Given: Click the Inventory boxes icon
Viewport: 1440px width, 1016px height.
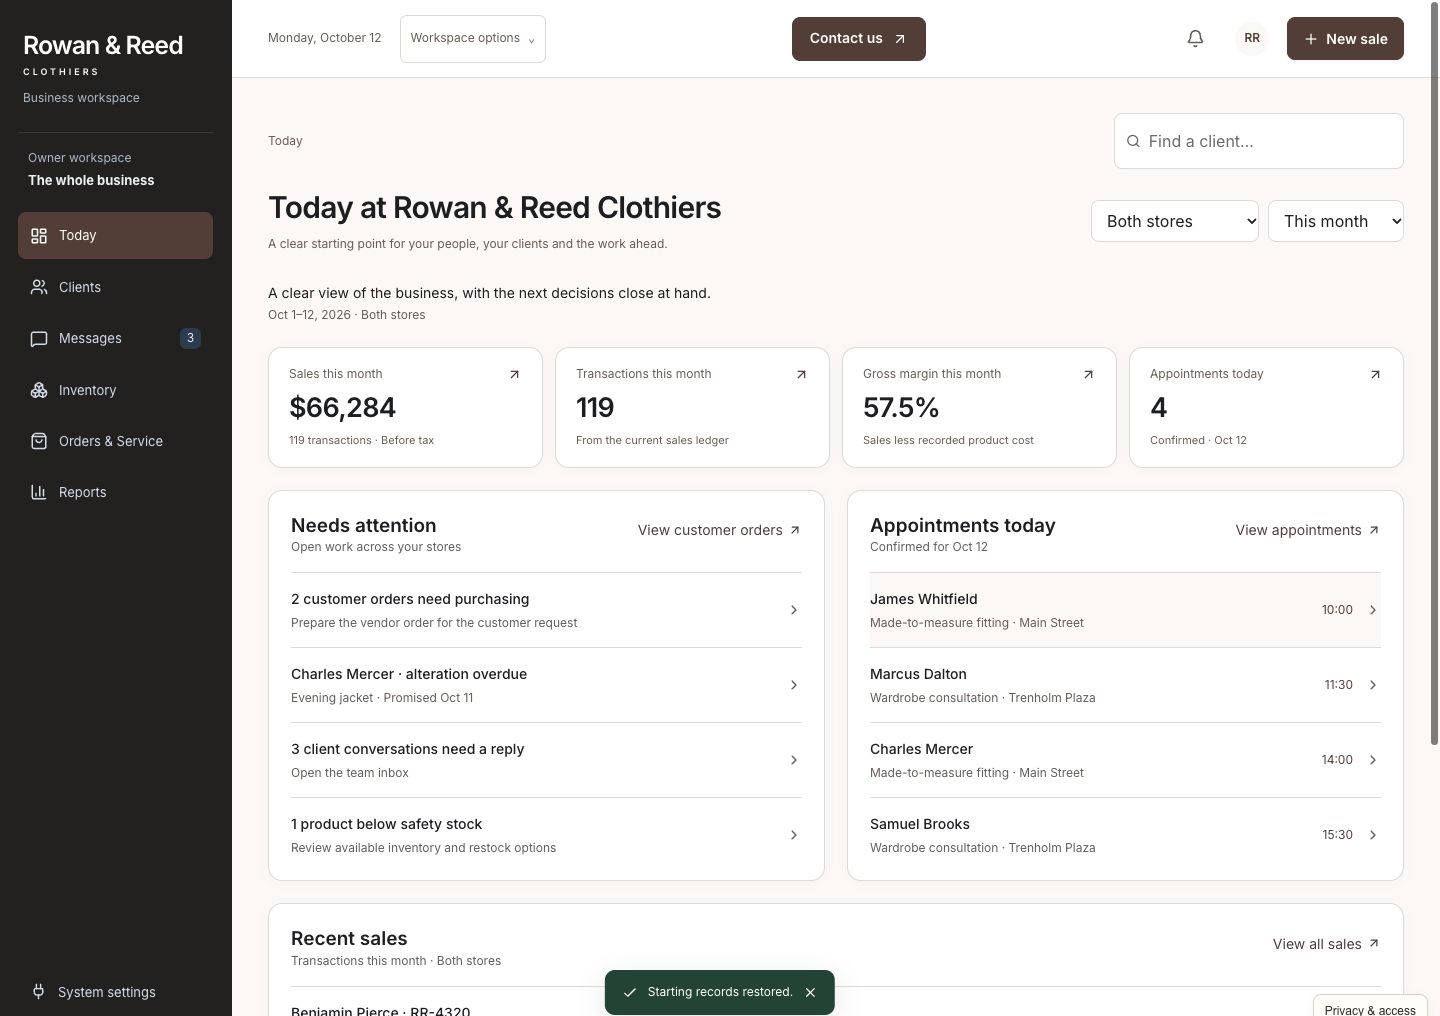Looking at the screenshot, I should coord(39,390).
